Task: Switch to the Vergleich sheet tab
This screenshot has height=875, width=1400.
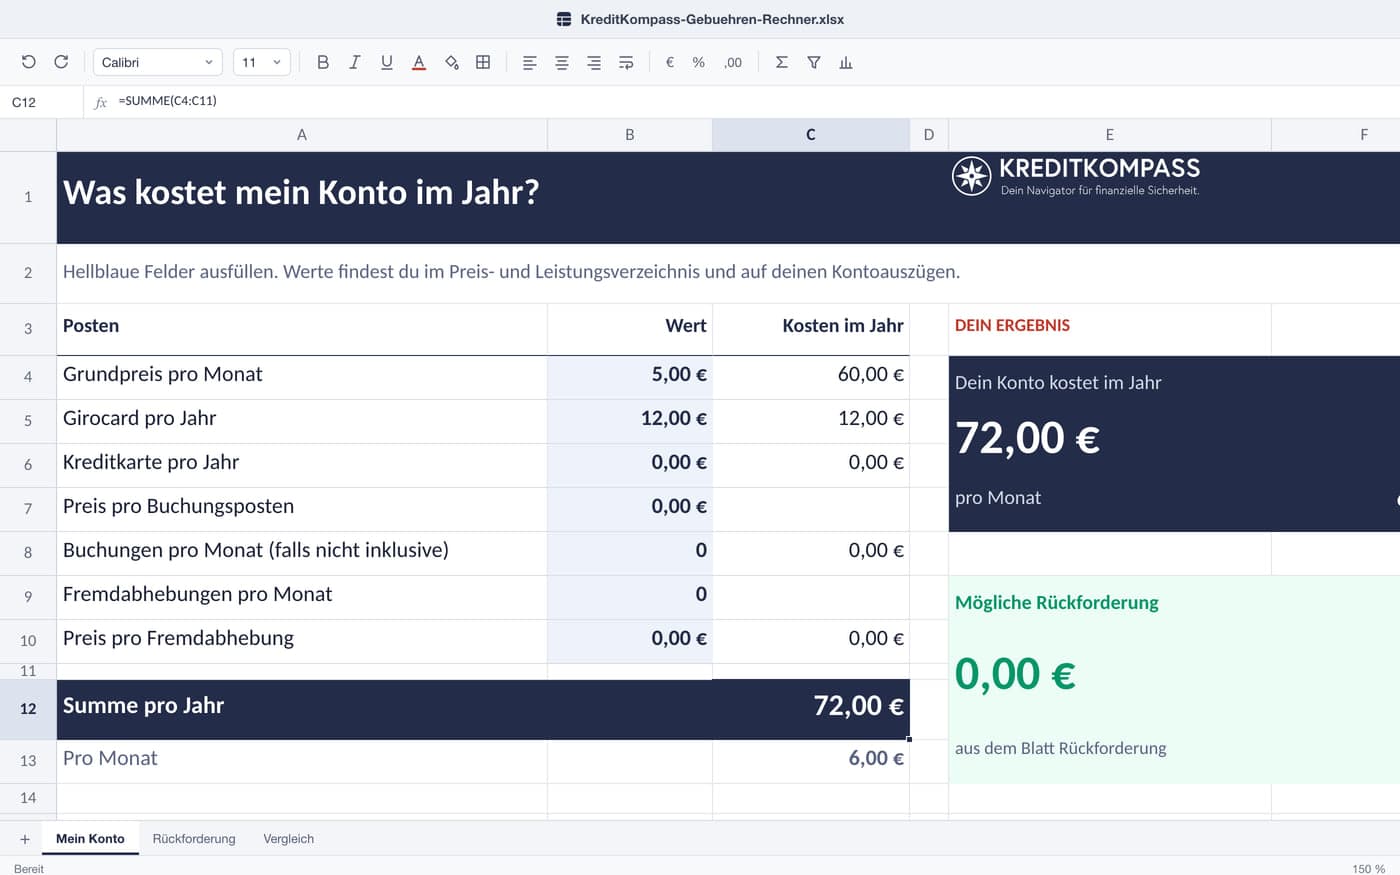Action: pos(289,839)
